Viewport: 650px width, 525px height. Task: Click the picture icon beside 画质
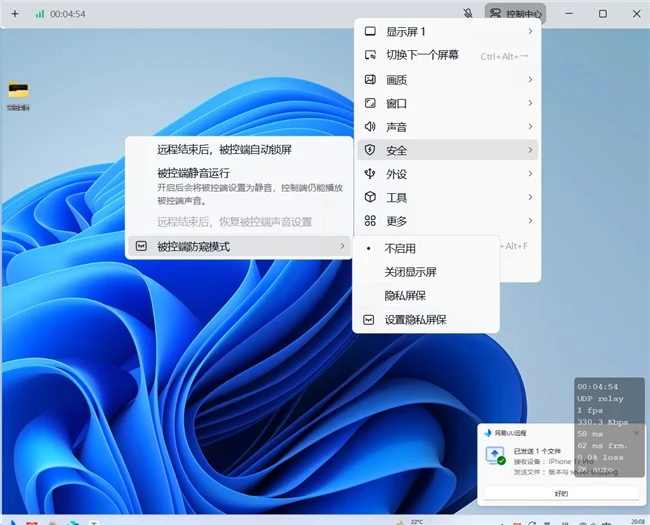coord(370,79)
